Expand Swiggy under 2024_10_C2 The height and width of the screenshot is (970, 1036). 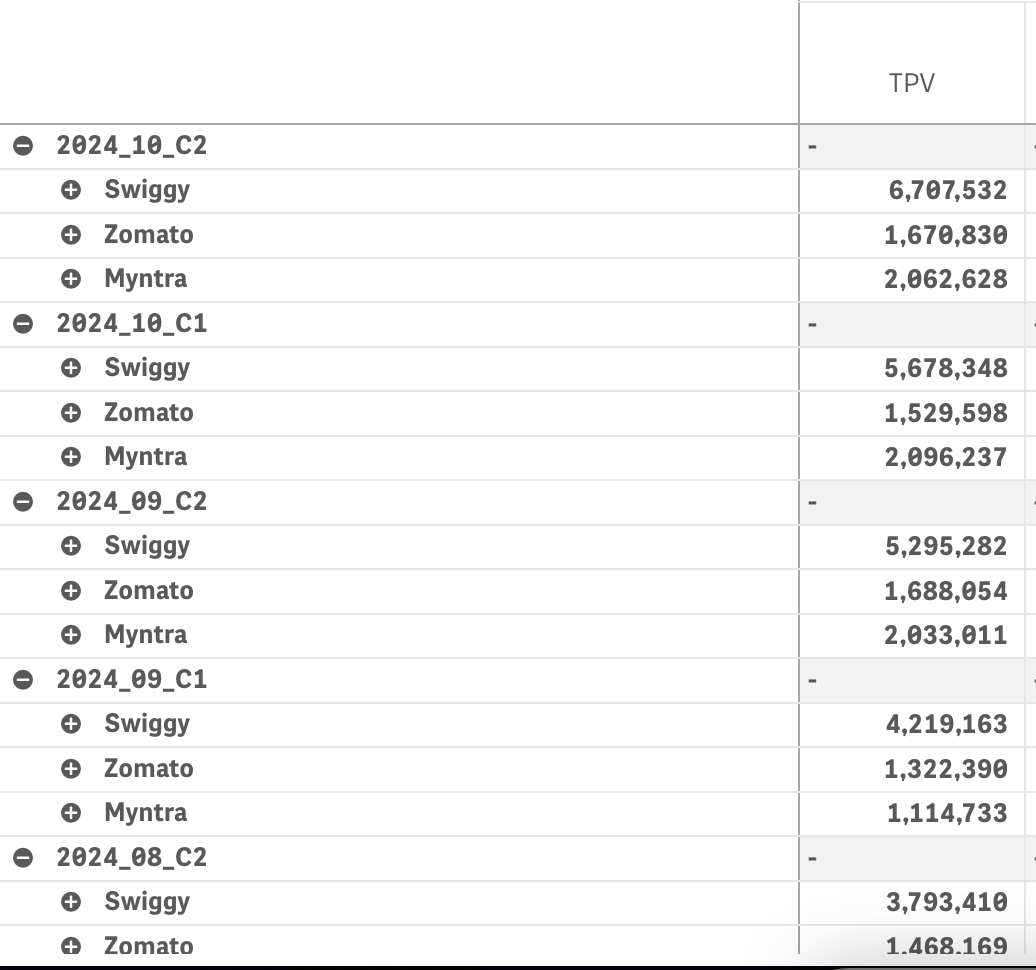71,190
